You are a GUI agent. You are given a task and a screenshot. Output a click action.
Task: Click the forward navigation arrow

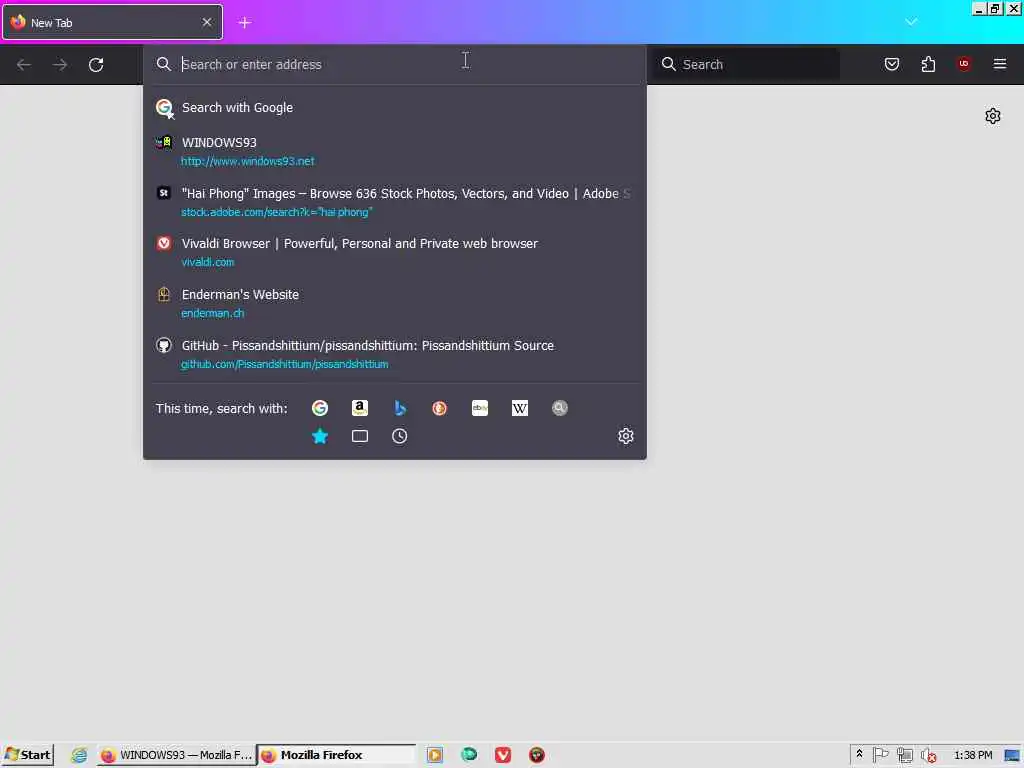click(60, 65)
